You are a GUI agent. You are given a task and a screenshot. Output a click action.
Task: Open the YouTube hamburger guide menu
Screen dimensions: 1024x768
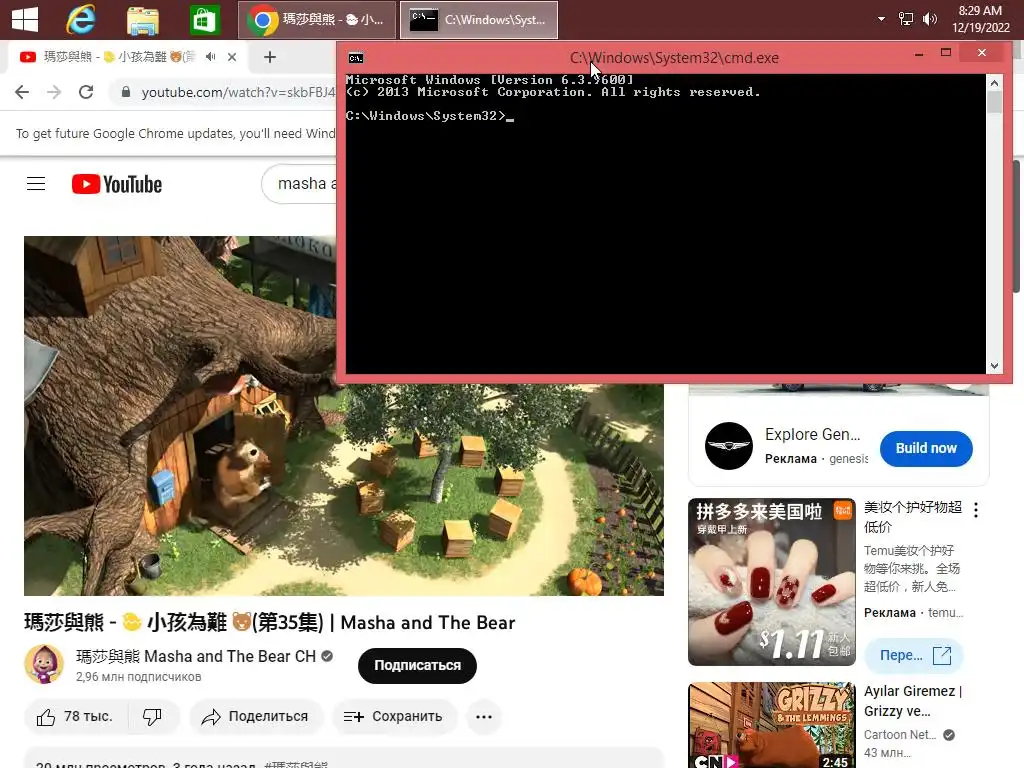tap(36, 184)
